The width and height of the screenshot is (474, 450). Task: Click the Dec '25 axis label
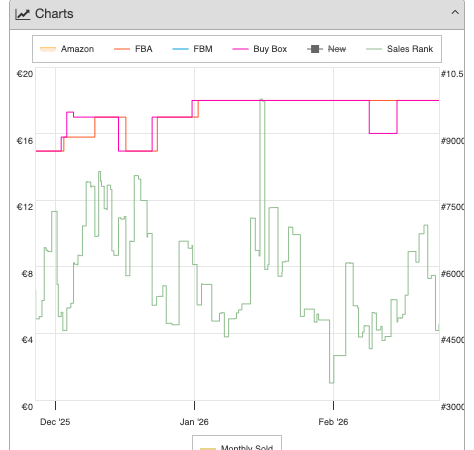[x=55, y=422]
